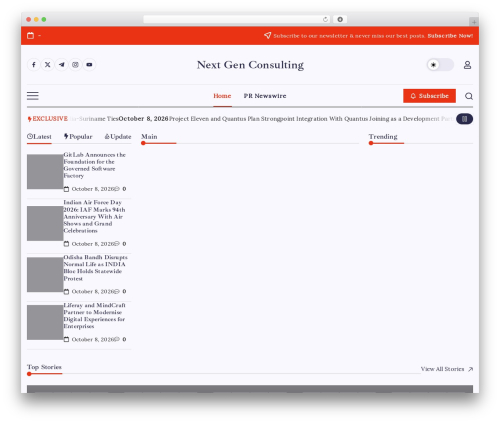The width and height of the screenshot is (500, 423).
Task: Click the extension icon beside address bar
Action: click(x=340, y=19)
